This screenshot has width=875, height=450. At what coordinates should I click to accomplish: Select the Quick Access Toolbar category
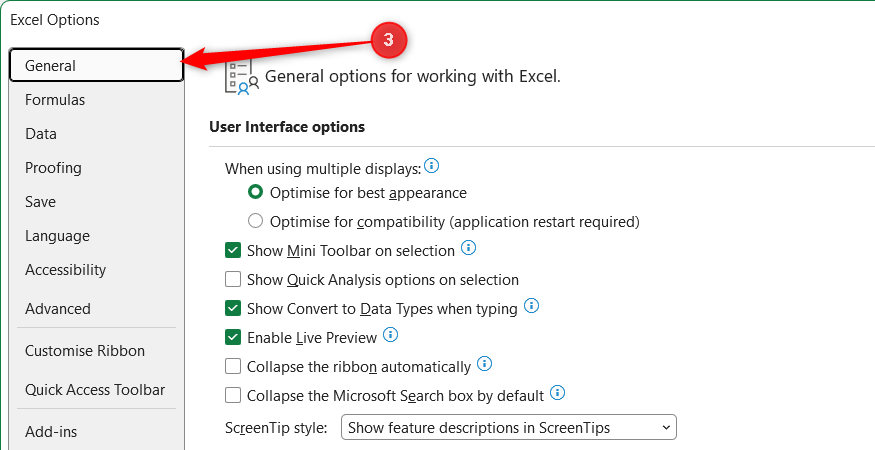(97, 390)
